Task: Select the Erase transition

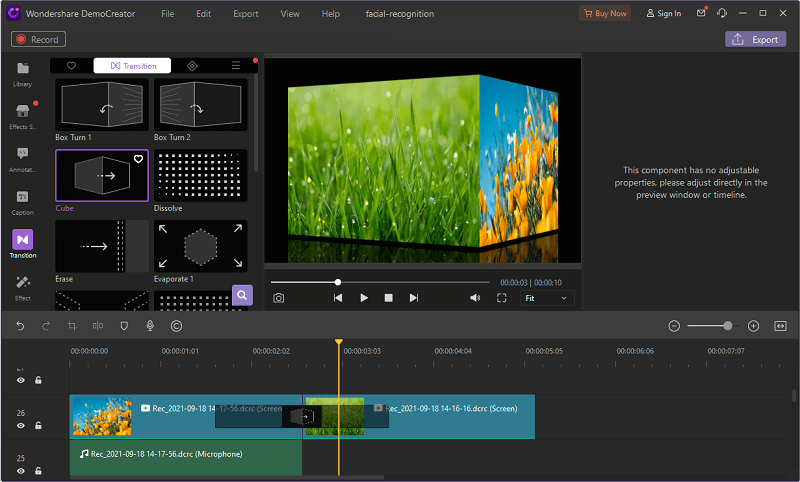Action: coord(102,246)
